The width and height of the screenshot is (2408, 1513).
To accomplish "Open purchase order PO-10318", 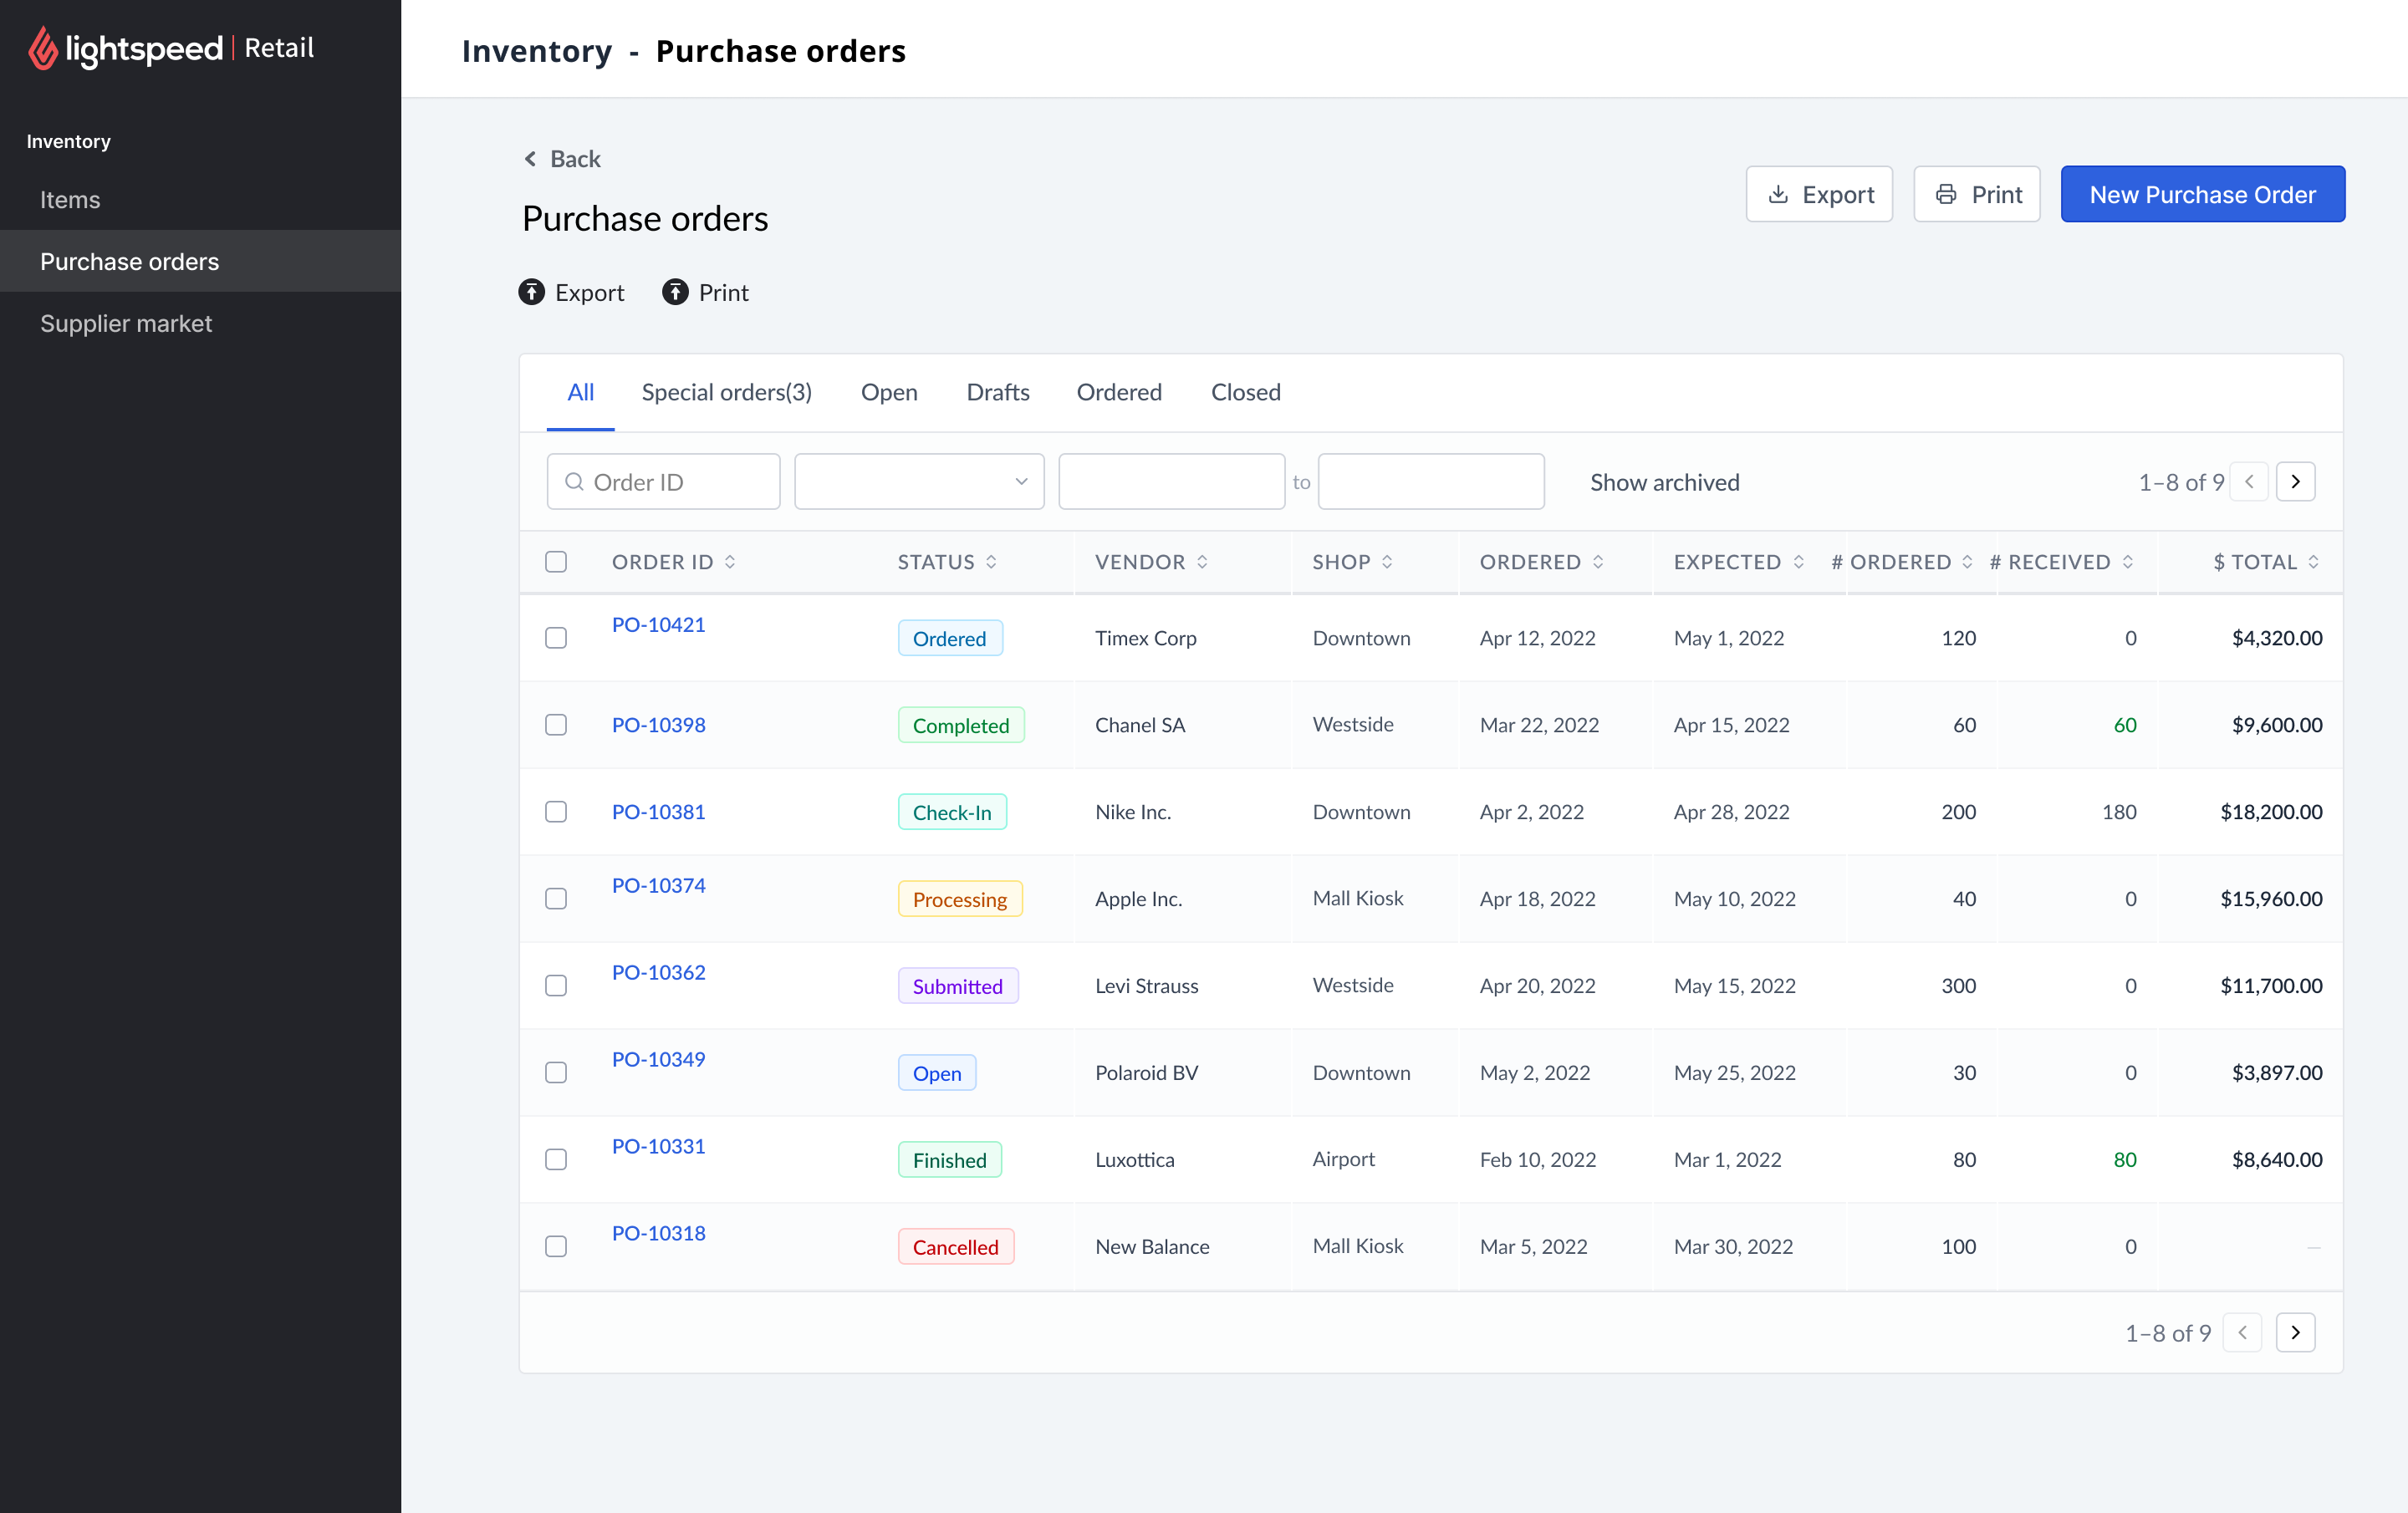I will coord(659,1233).
